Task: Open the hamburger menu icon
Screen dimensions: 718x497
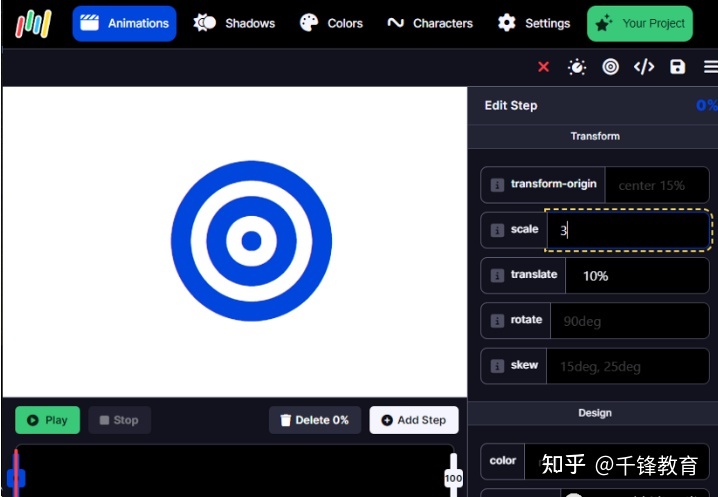Action: tap(711, 67)
